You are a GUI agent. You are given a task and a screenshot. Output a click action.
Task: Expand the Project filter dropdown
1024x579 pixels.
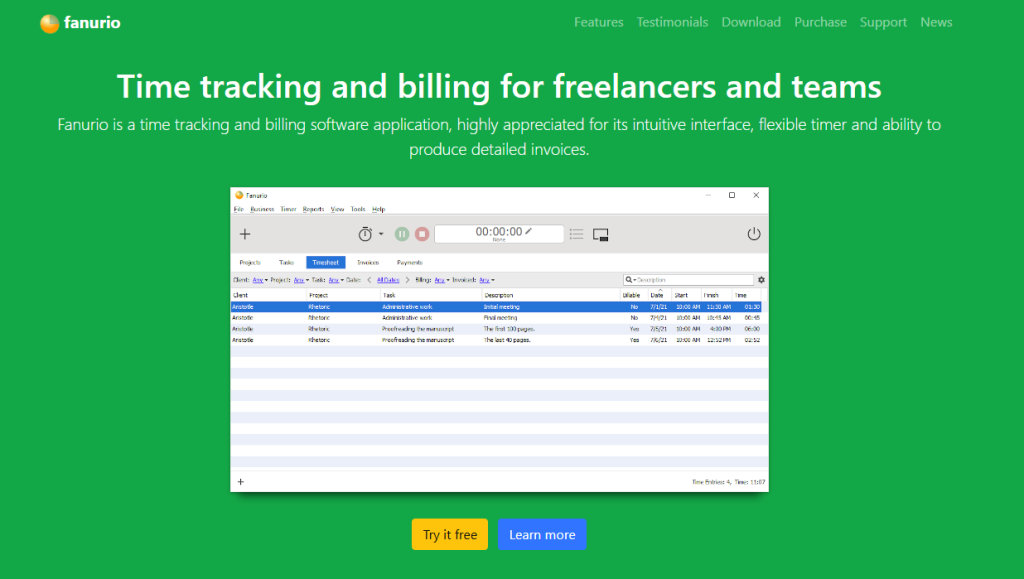point(301,280)
